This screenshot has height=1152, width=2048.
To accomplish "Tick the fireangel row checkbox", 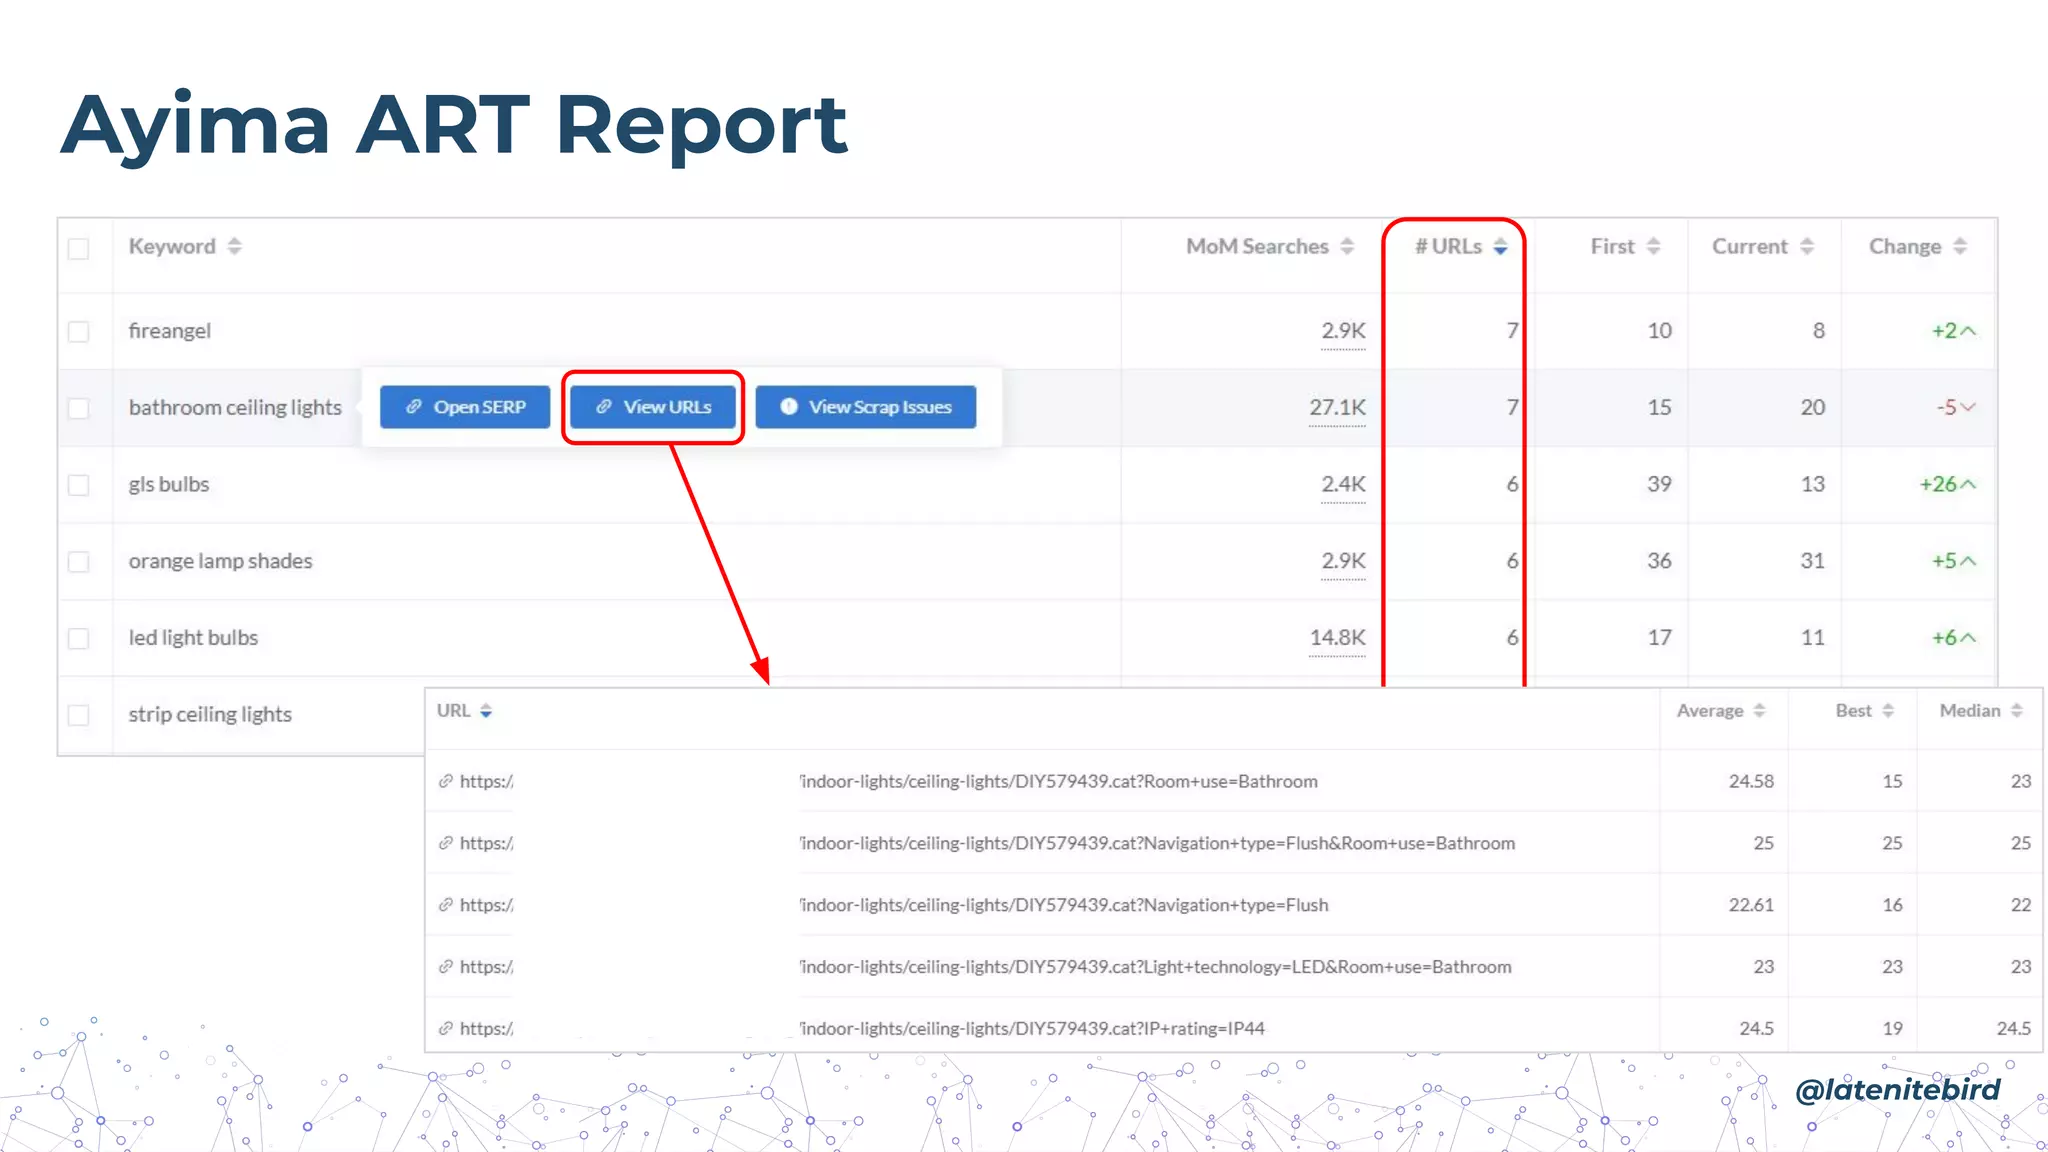I will click(79, 331).
